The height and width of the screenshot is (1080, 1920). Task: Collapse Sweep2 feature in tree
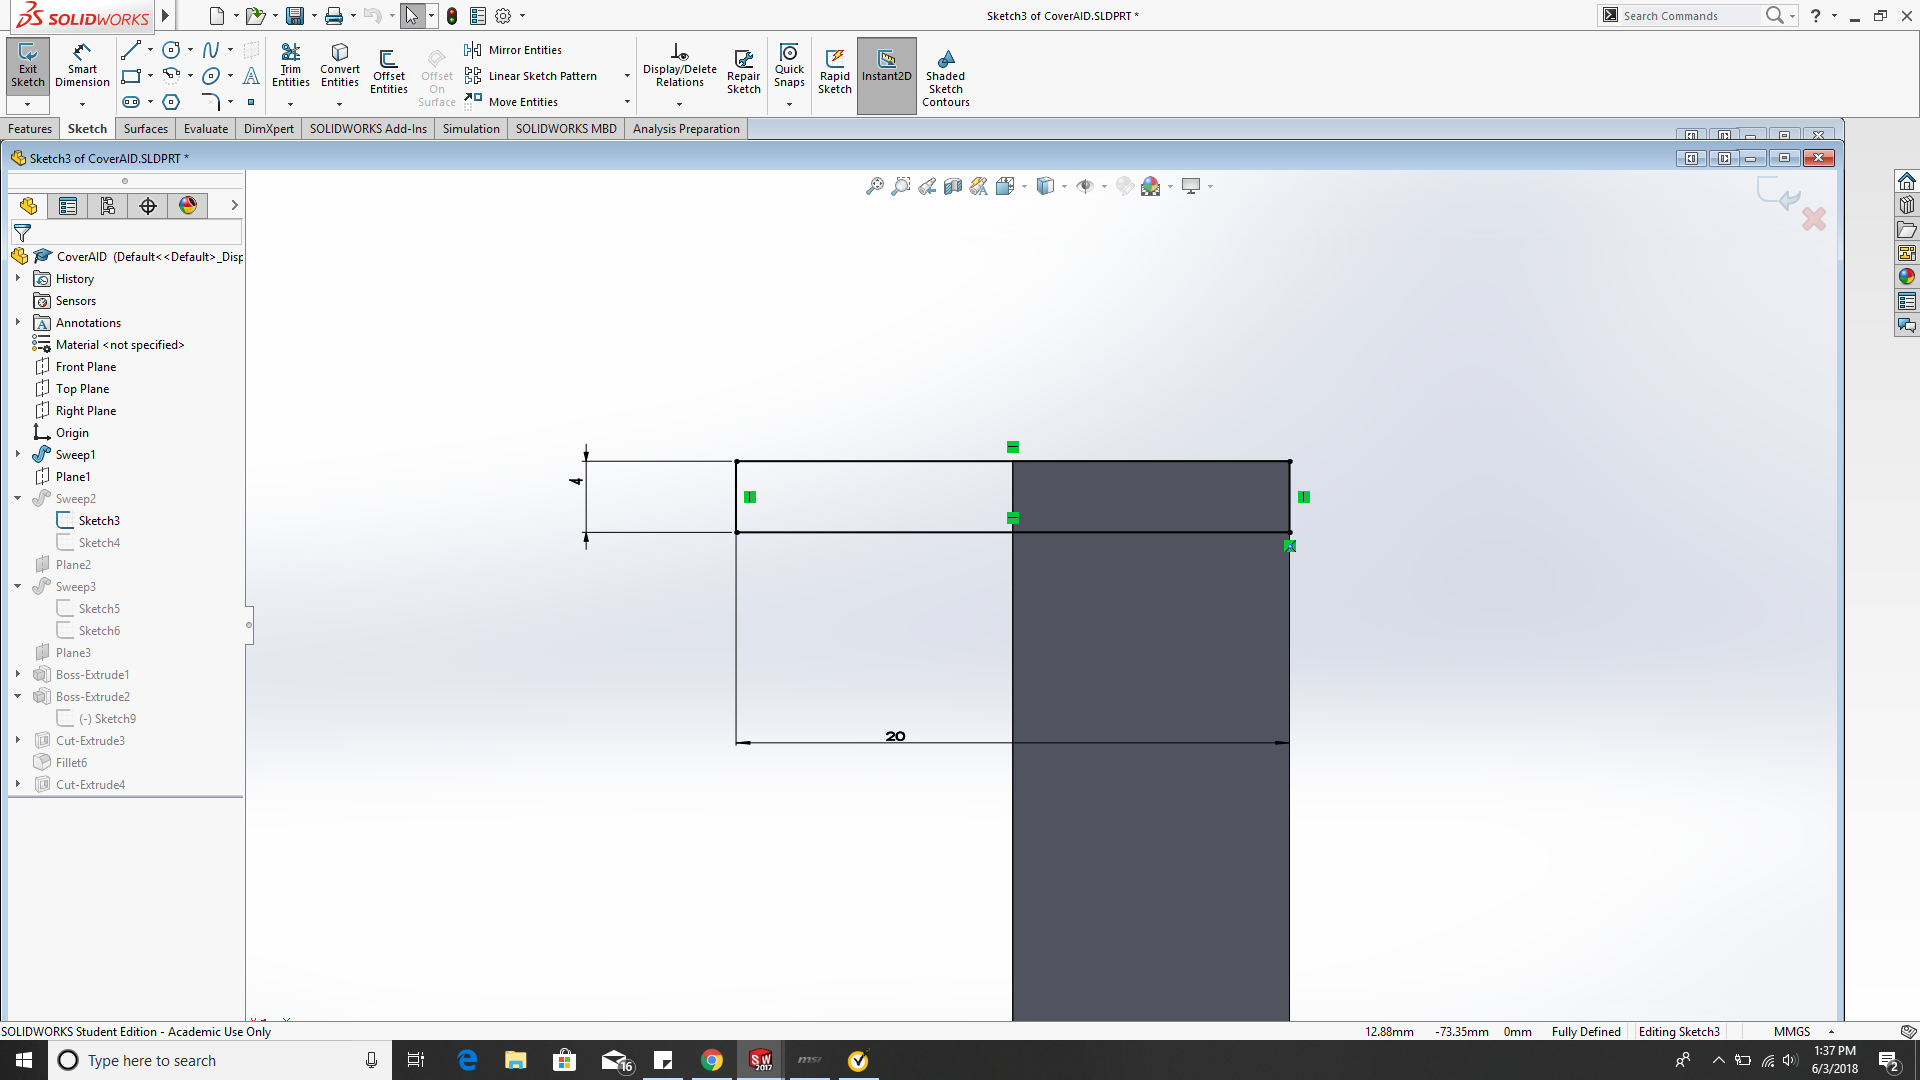click(x=18, y=498)
